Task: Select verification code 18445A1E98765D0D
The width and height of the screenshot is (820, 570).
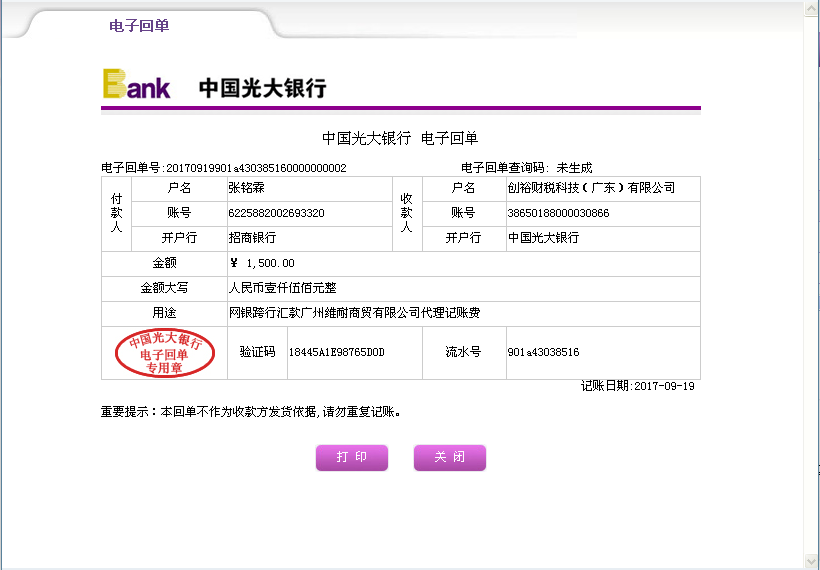Action: (337, 352)
